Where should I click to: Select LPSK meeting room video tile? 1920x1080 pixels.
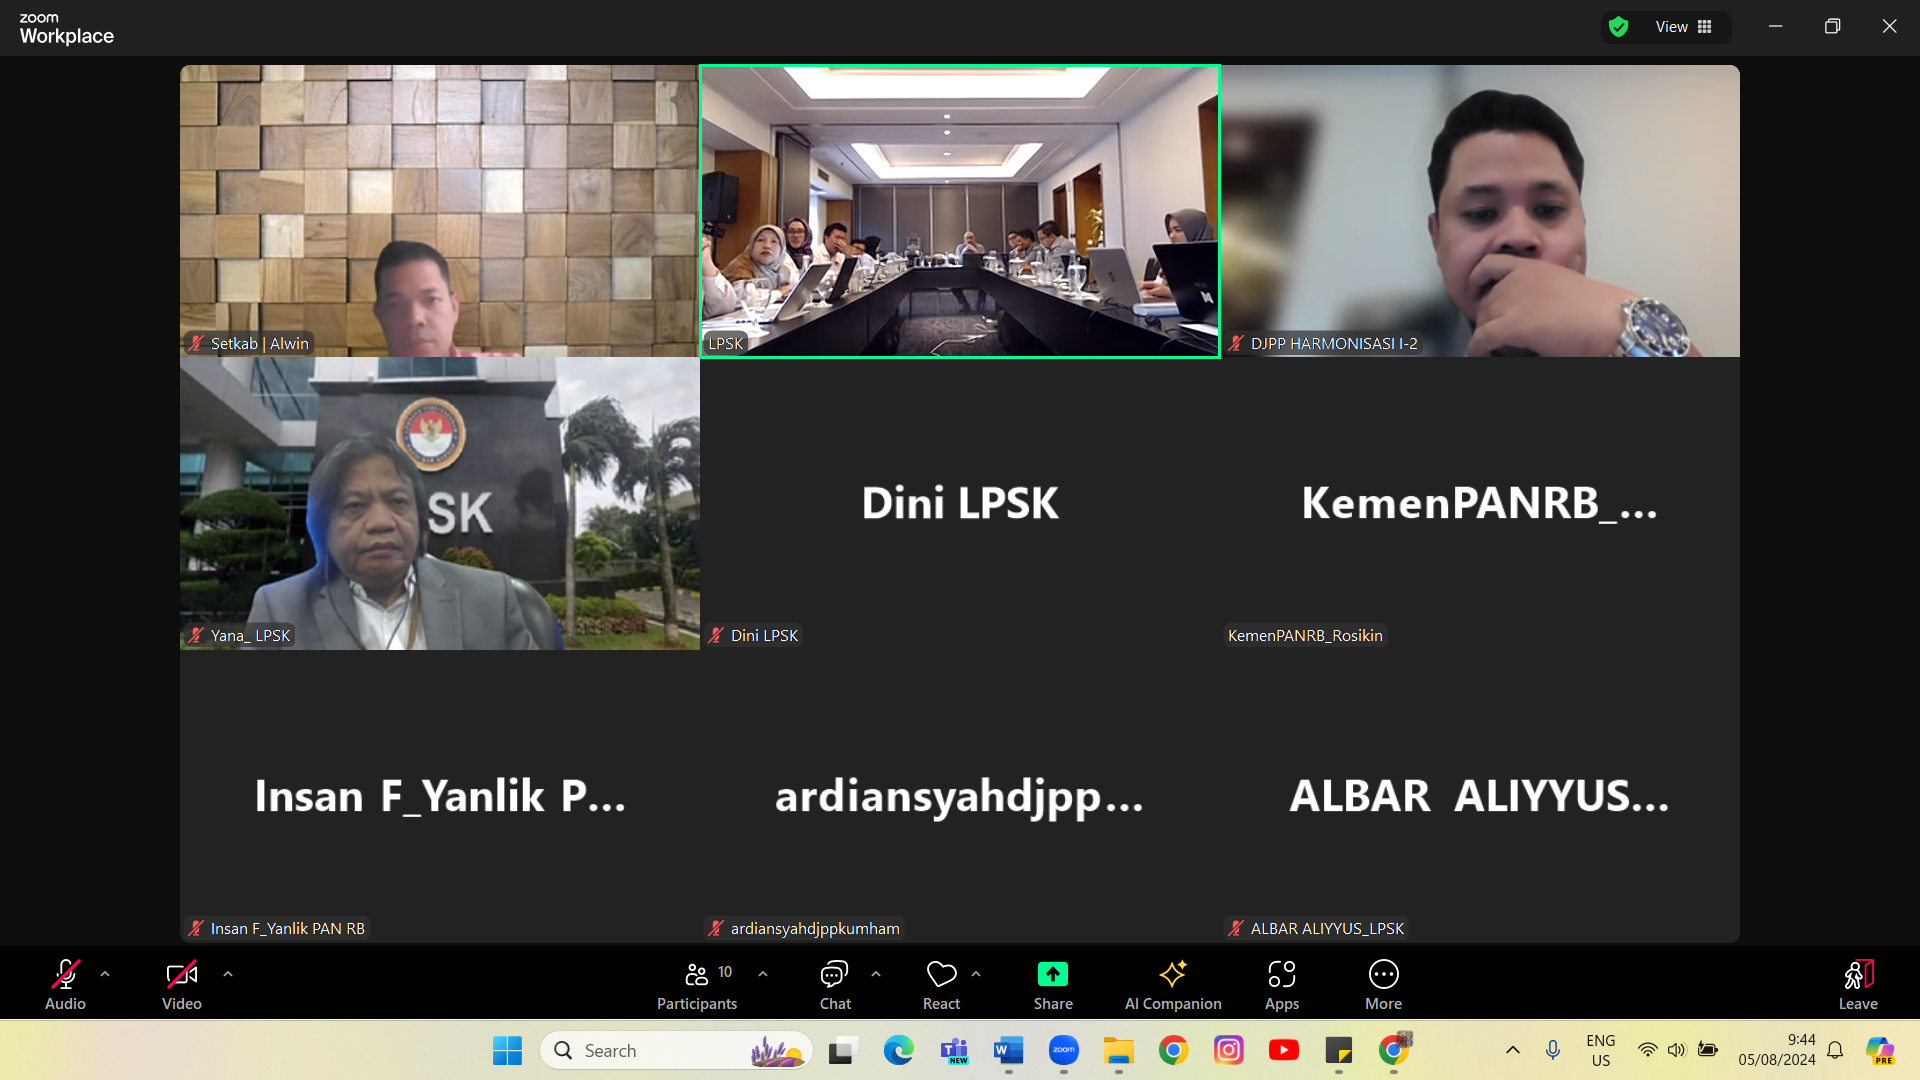pyautogui.click(x=960, y=211)
